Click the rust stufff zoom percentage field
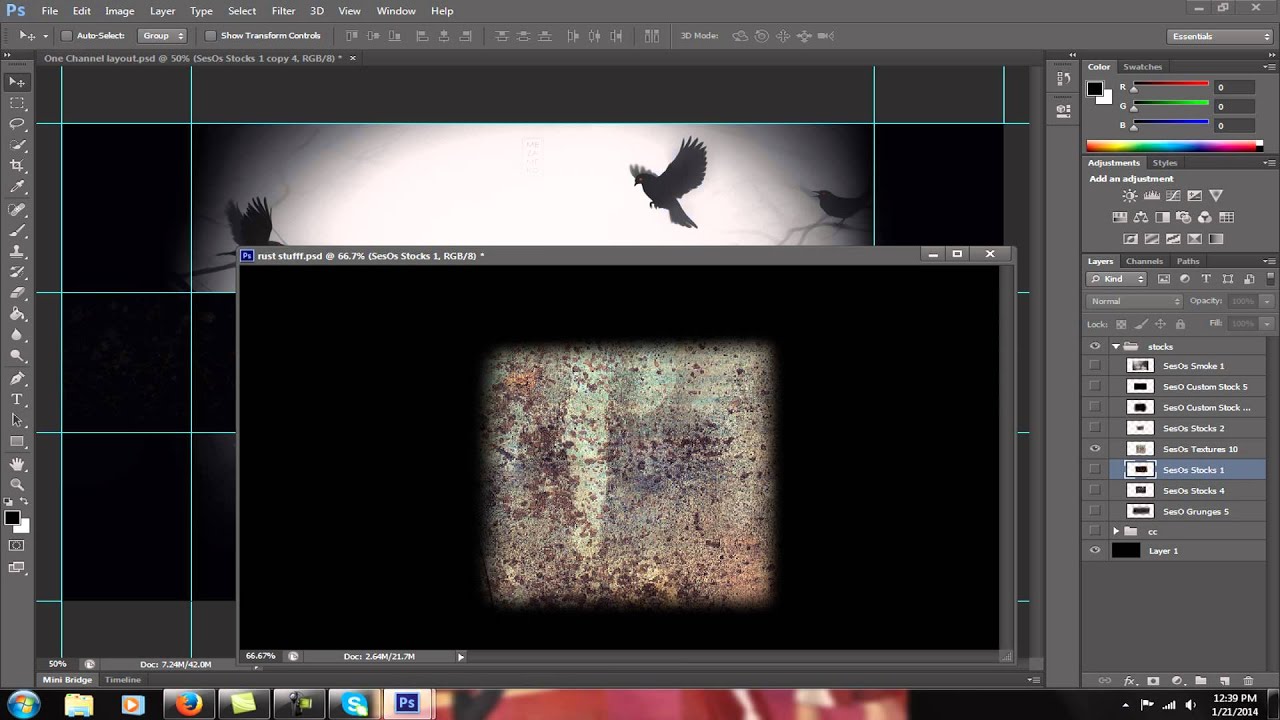The width and height of the screenshot is (1280, 720). [x=260, y=657]
